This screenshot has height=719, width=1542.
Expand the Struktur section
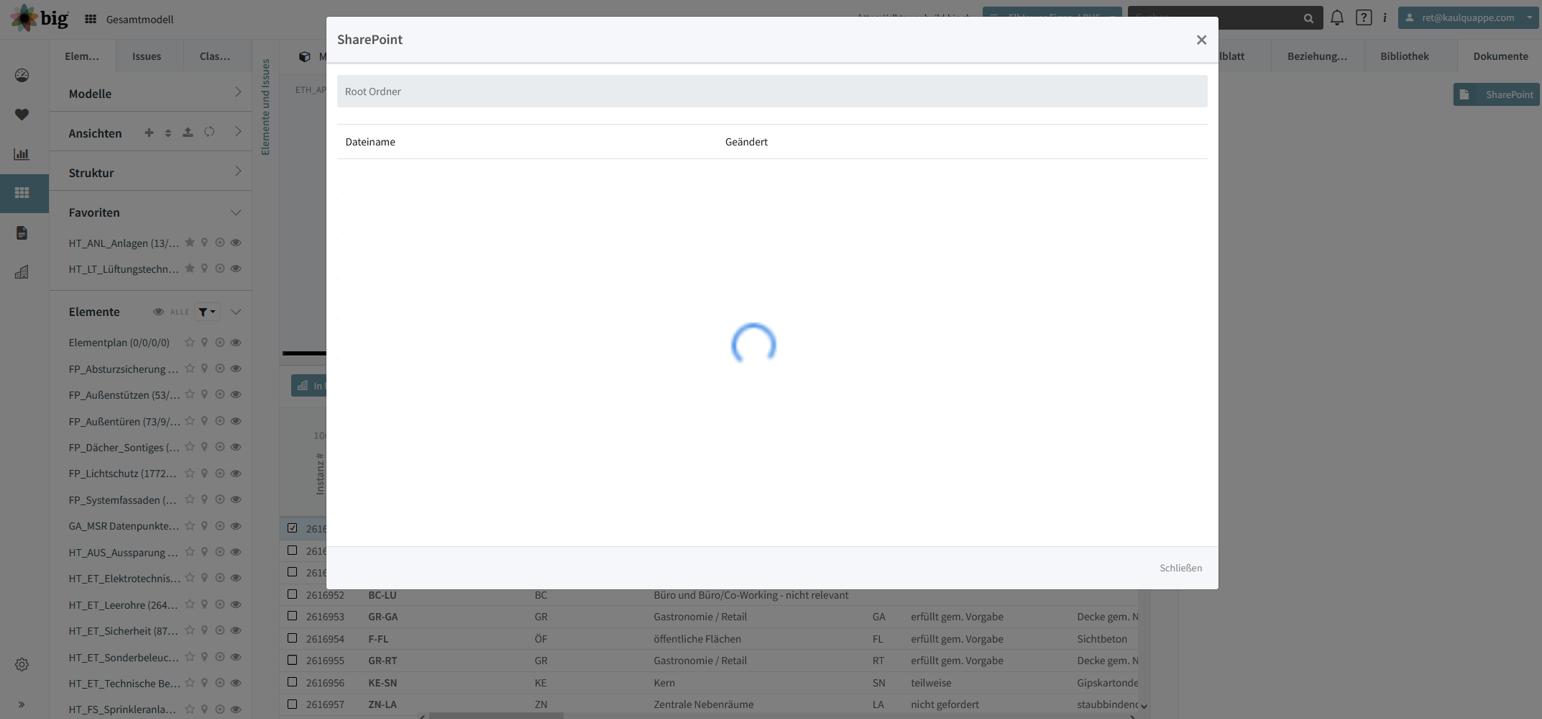pos(238,172)
